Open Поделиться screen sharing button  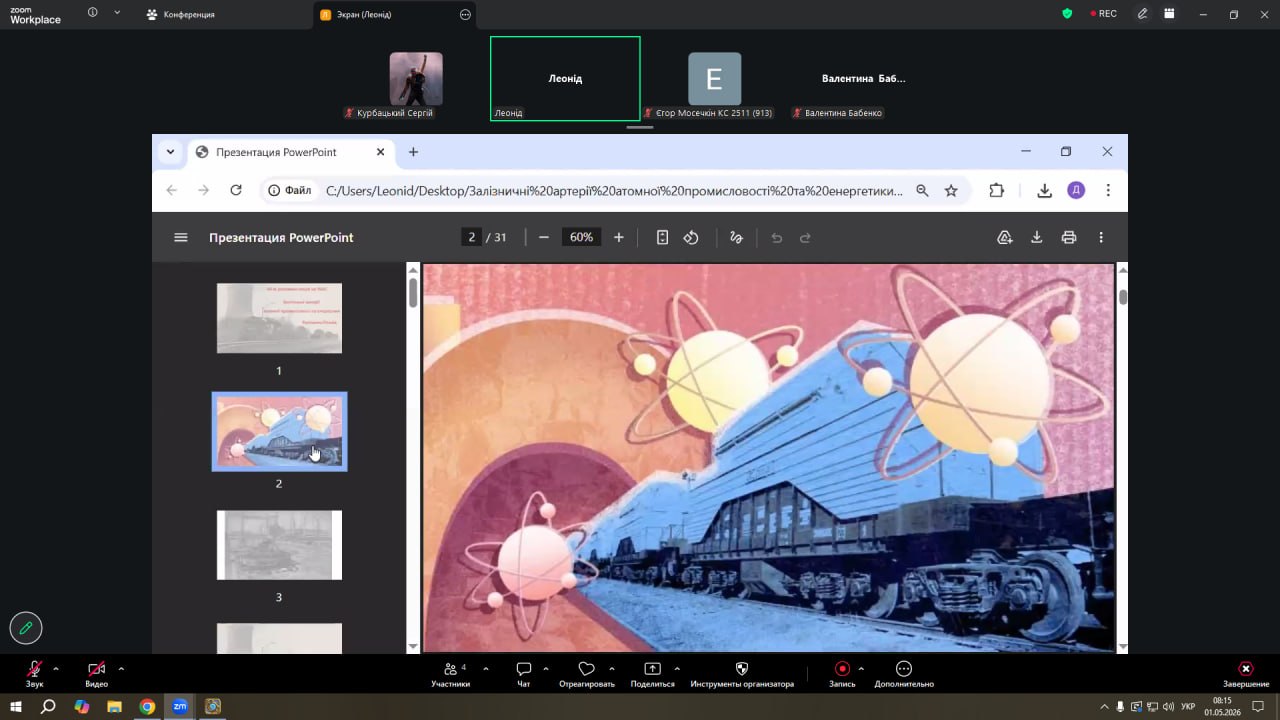652,675
